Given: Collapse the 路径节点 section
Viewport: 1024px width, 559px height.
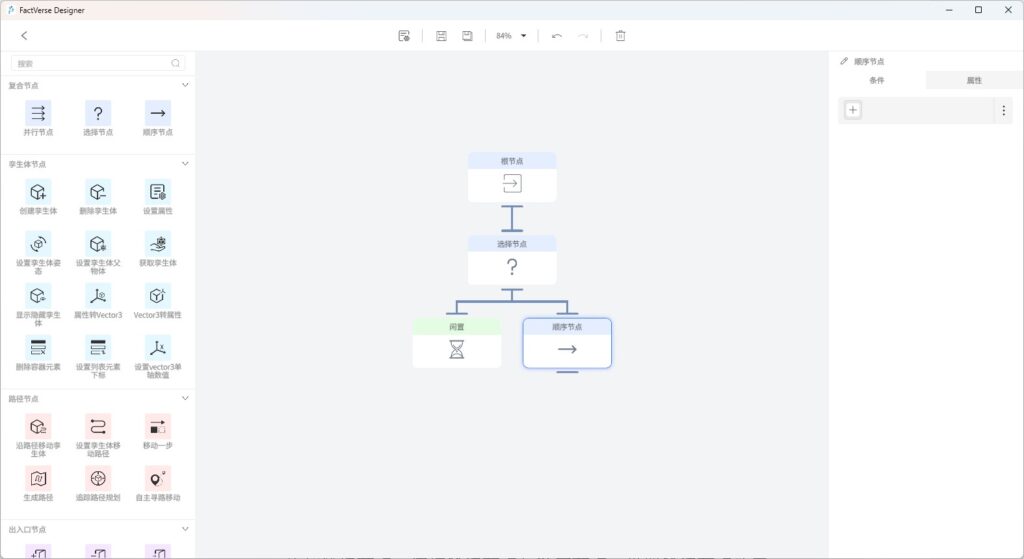Looking at the screenshot, I should point(185,398).
